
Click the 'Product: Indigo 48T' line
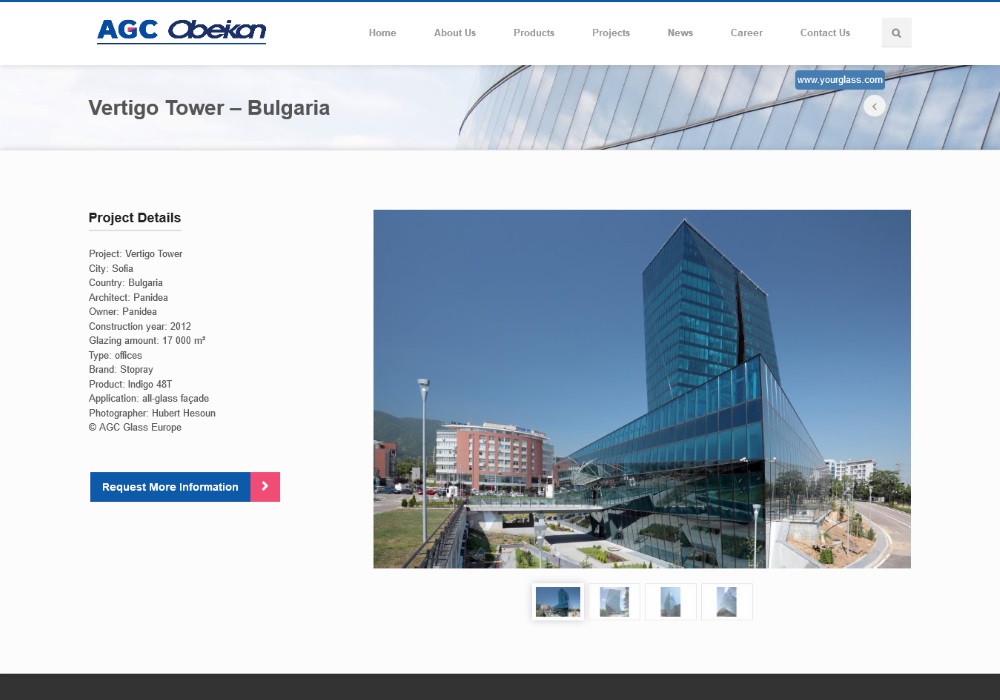[x=130, y=384]
